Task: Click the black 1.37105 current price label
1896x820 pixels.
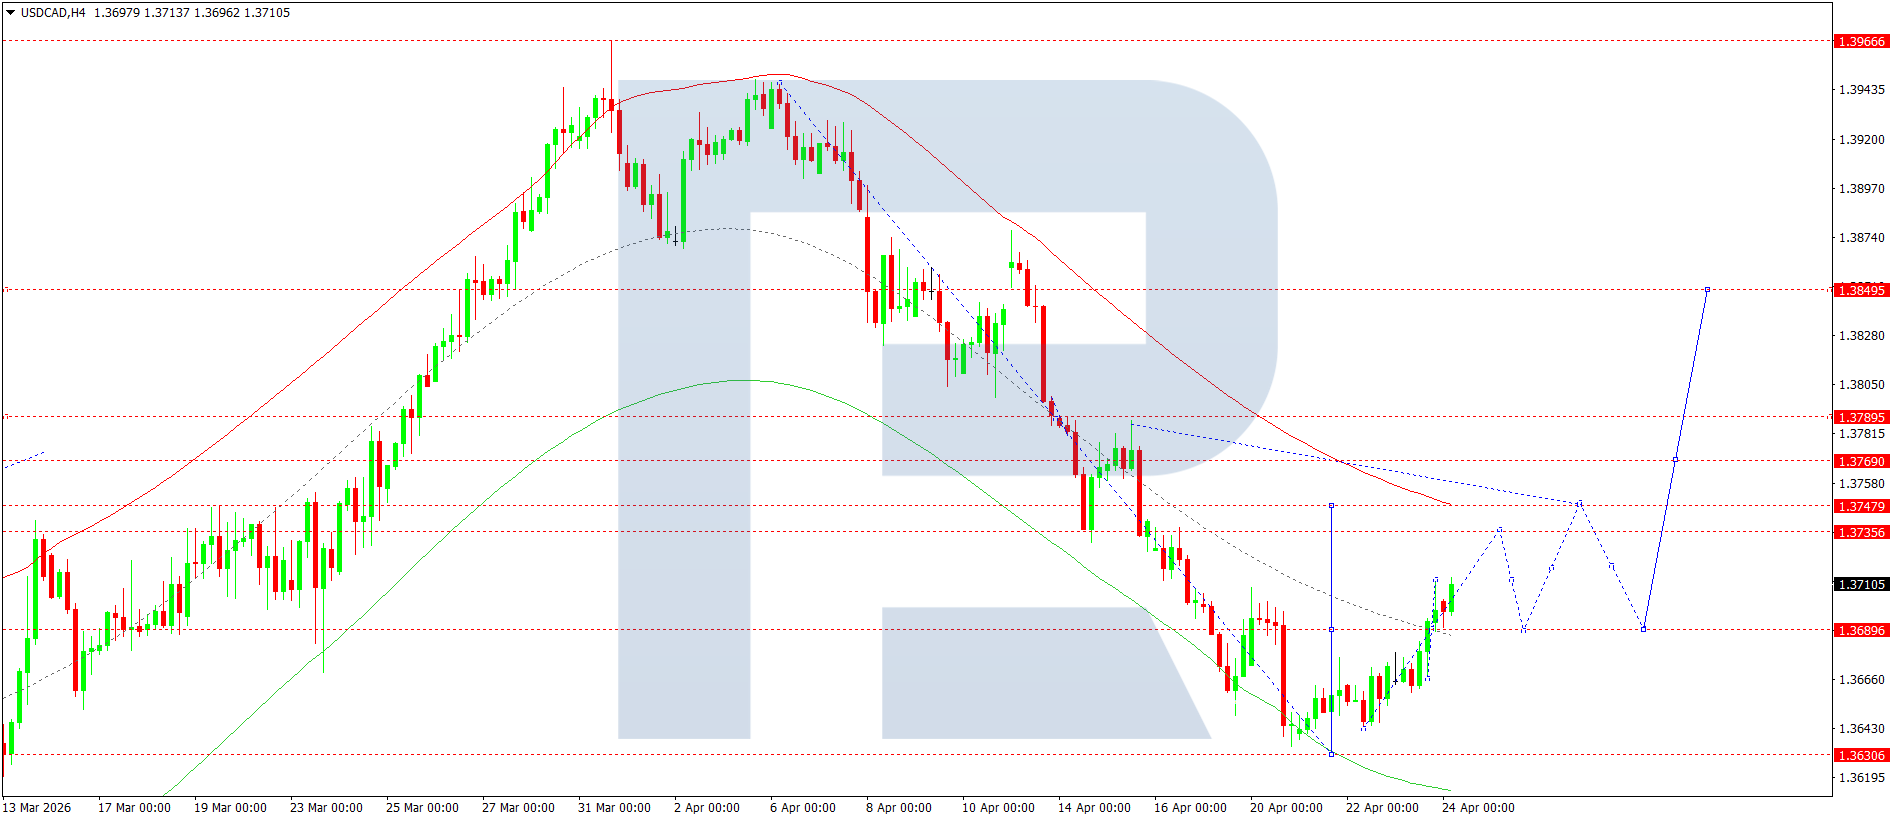Action: [x=1861, y=584]
